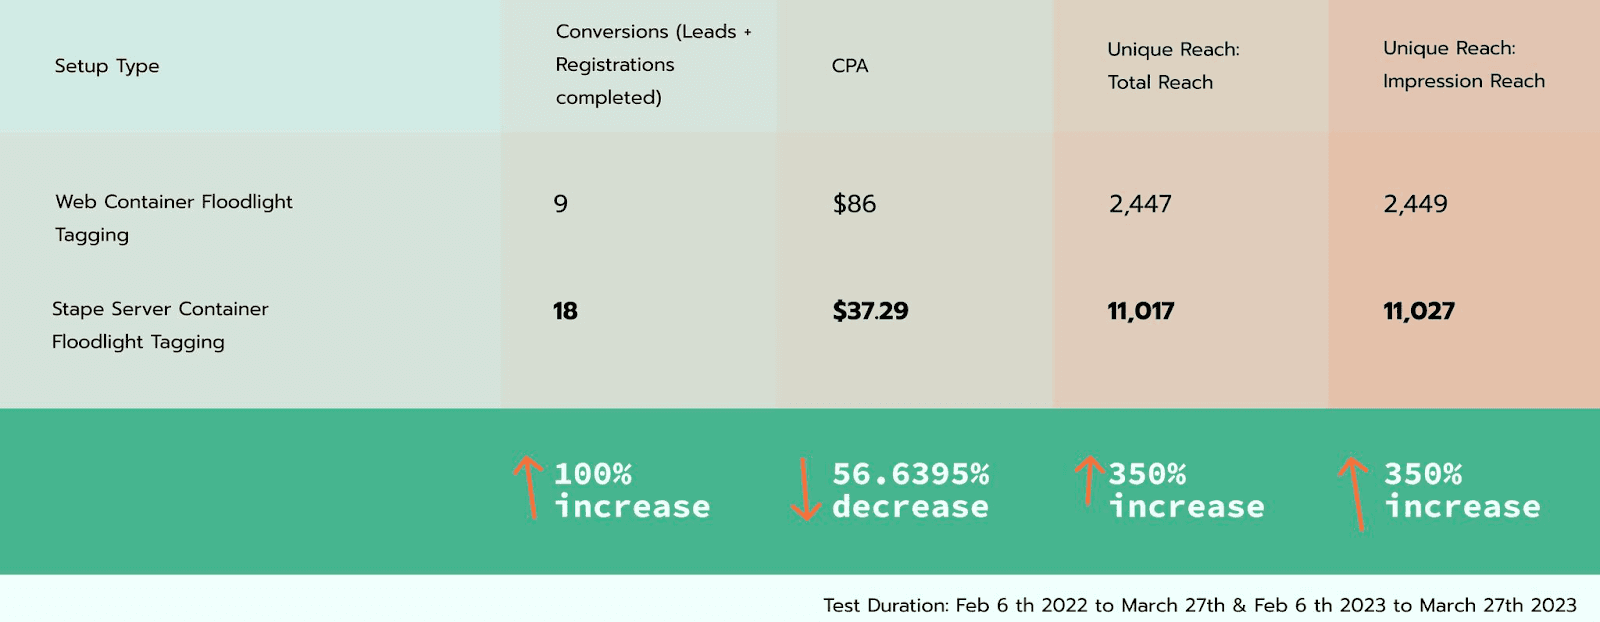
Task: Click the $37.29 CPA value
Action: click(x=870, y=311)
